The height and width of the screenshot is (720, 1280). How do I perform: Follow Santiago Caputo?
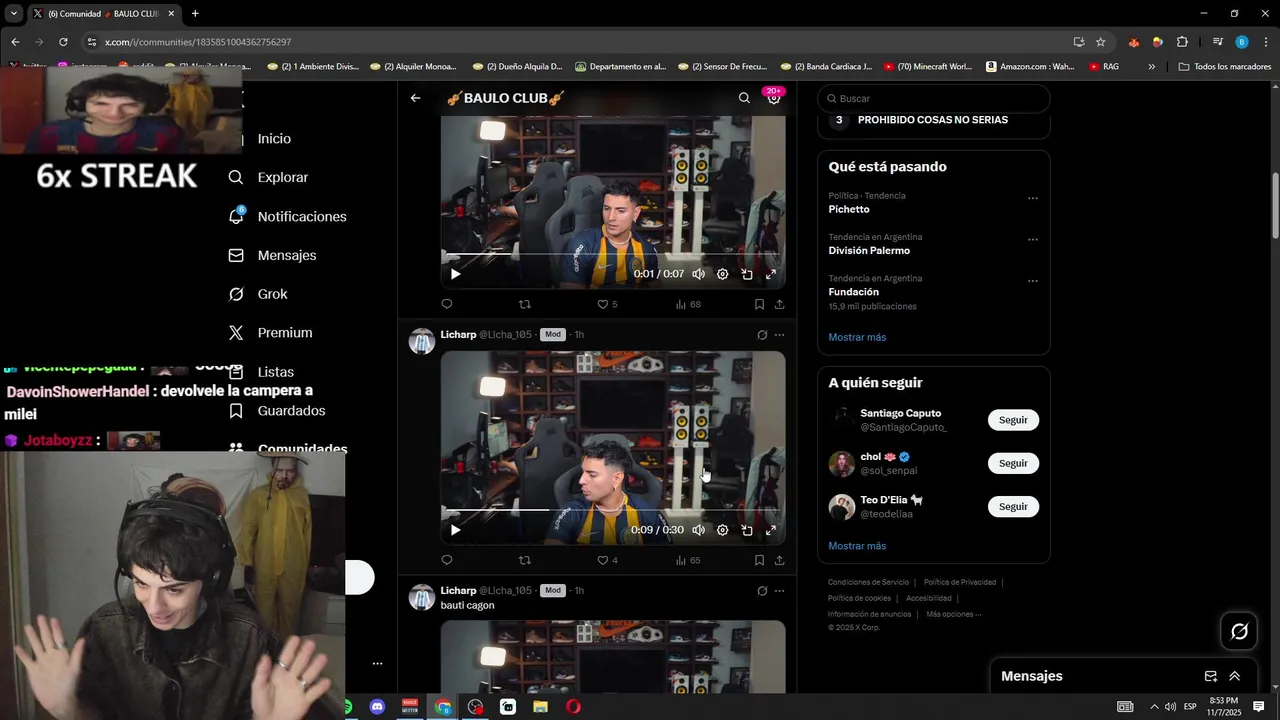click(1013, 420)
